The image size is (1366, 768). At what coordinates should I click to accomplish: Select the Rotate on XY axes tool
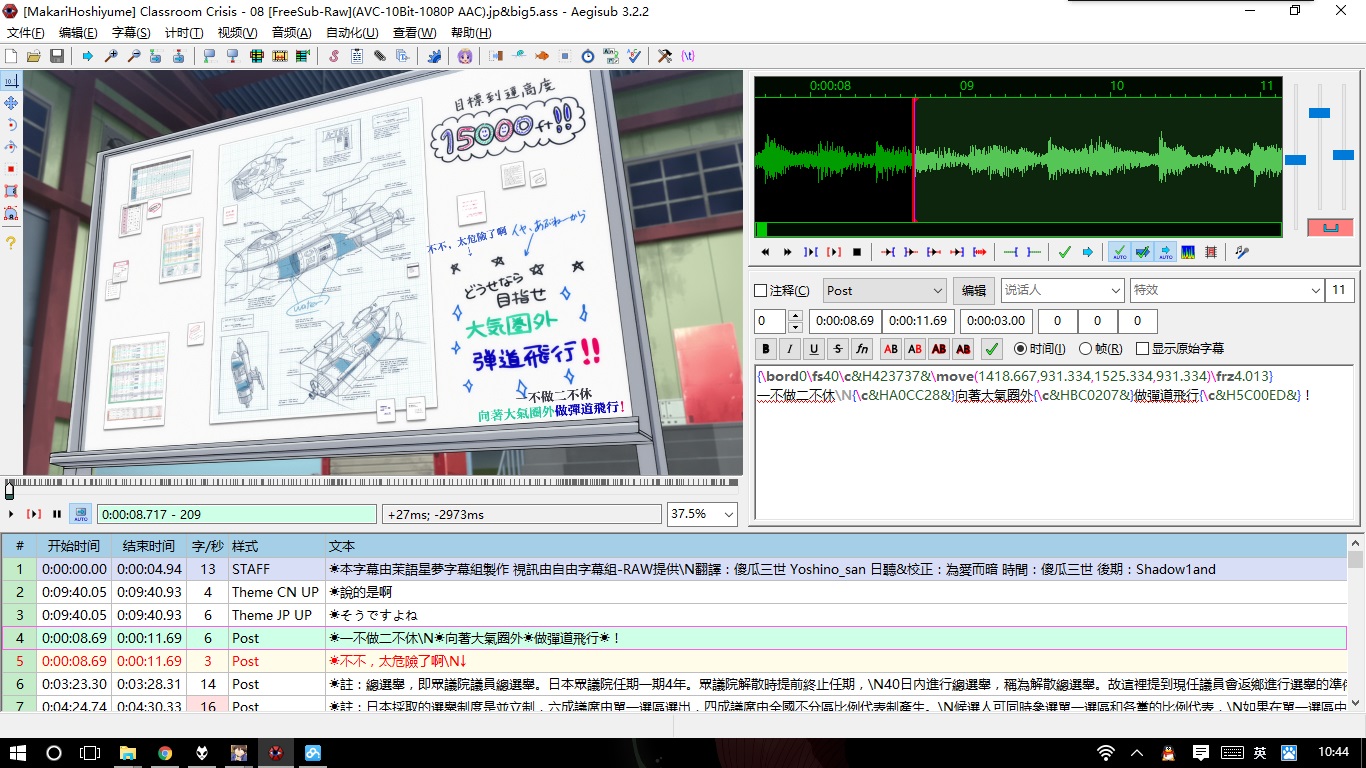tap(11, 147)
